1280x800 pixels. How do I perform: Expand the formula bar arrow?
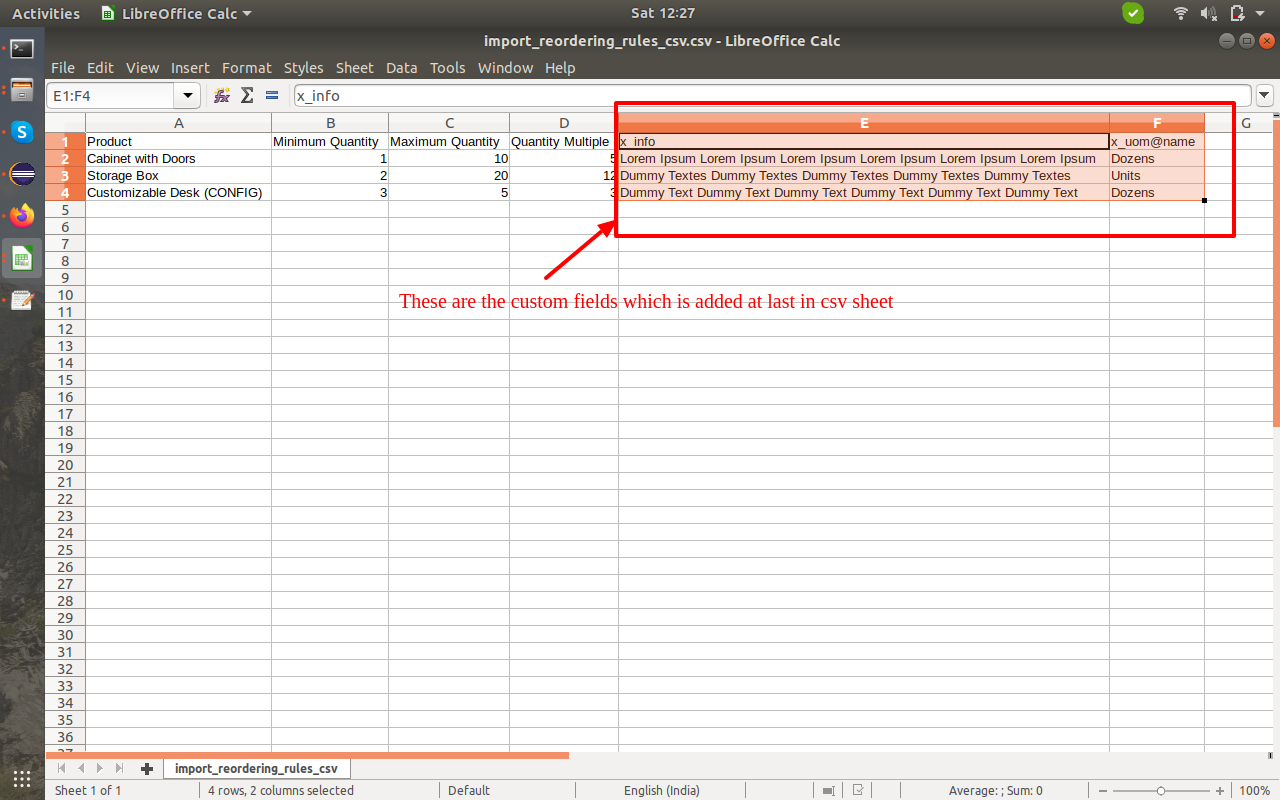[x=1264, y=96]
